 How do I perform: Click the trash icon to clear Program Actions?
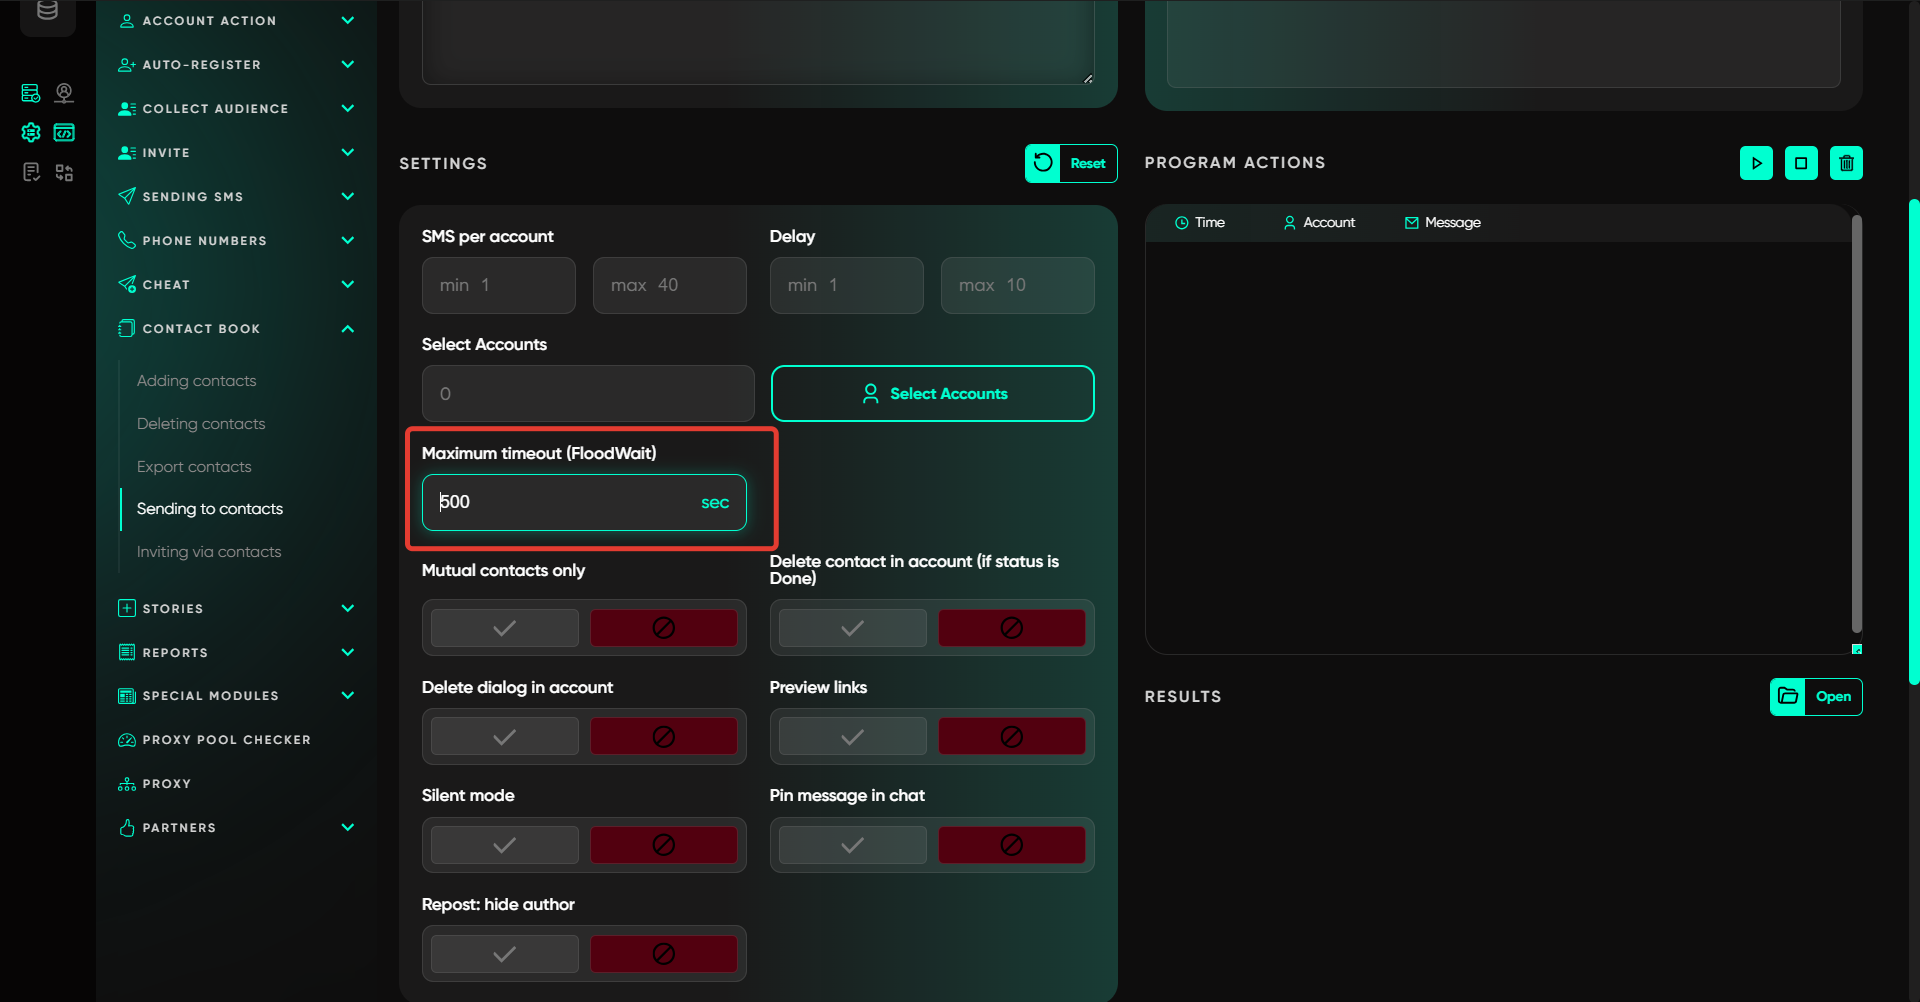pos(1846,163)
